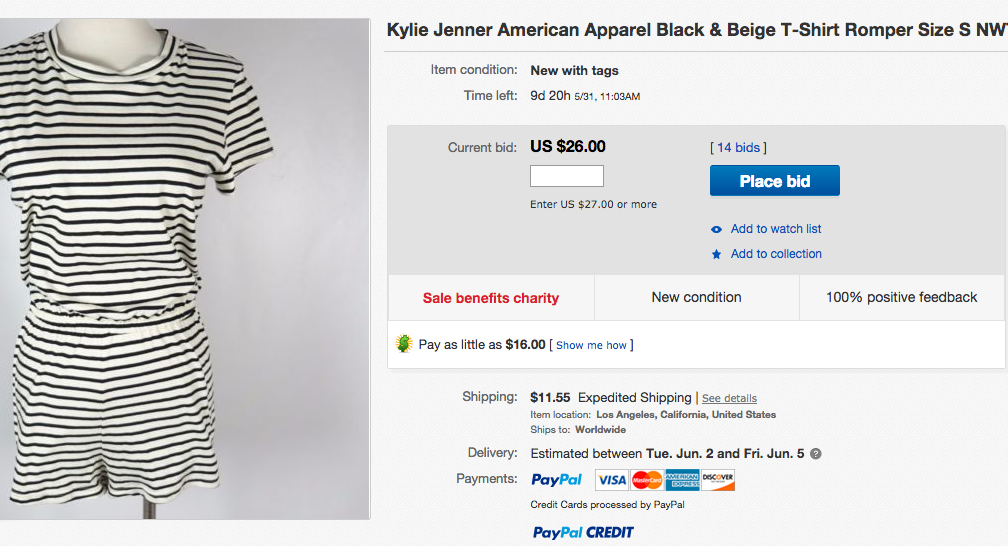
Task: Click the MasterCard icon
Action: pos(647,480)
